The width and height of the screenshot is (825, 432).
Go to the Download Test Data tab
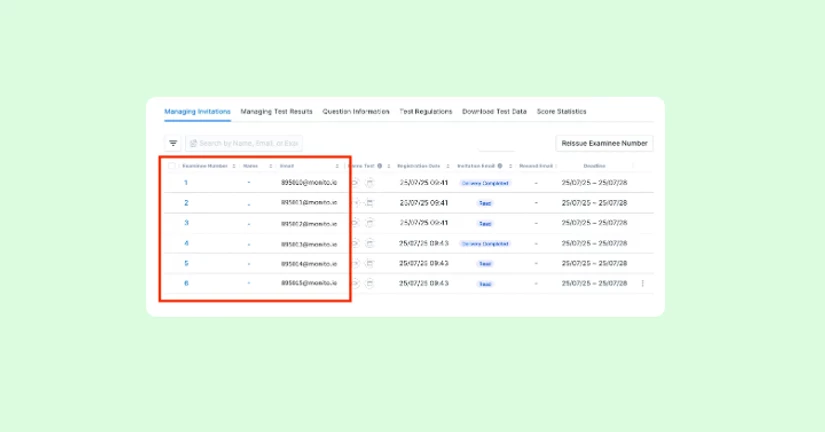click(x=494, y=111)
